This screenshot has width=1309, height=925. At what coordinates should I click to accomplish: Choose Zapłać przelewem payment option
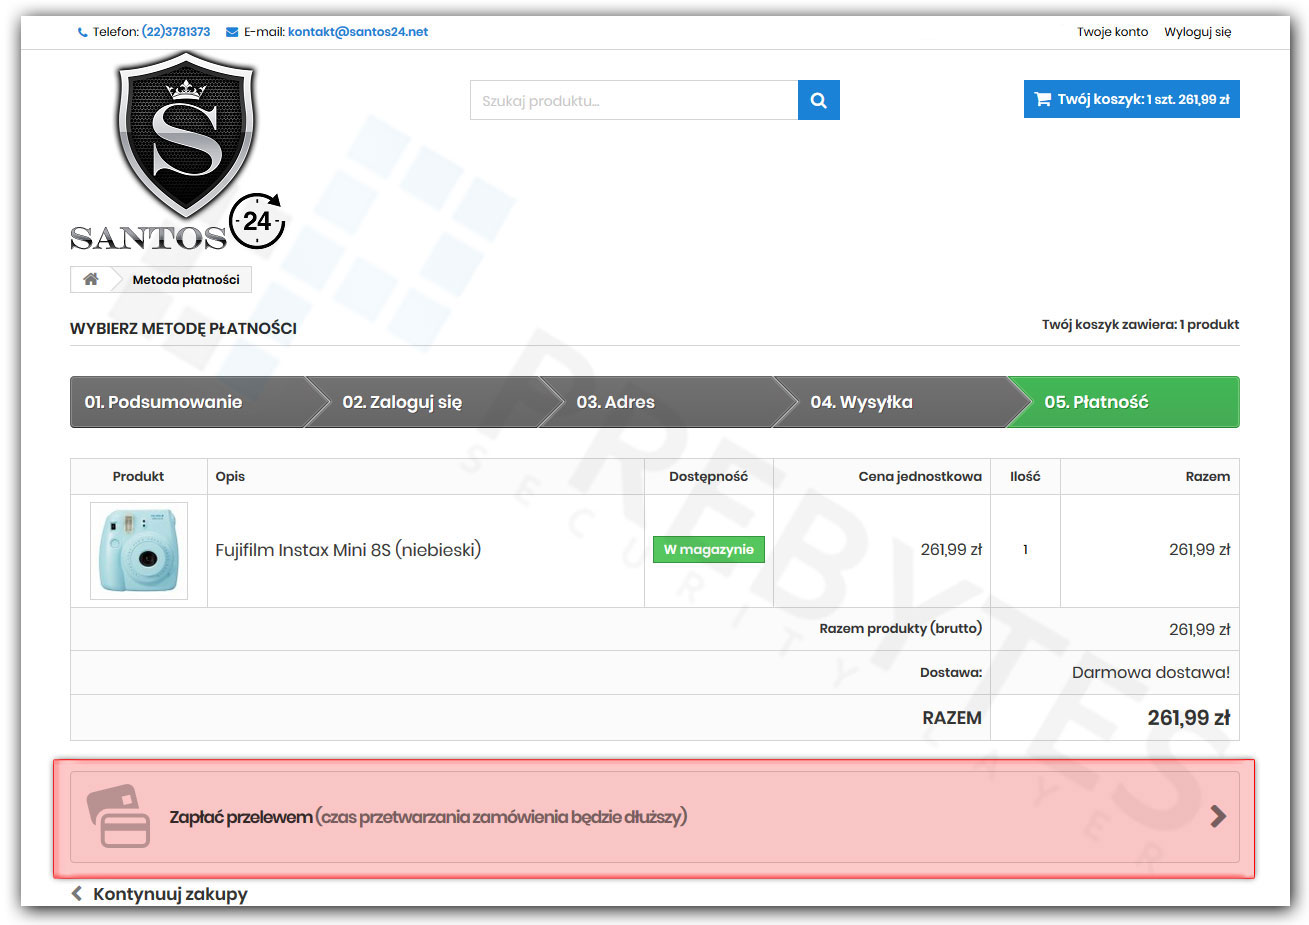click(x=655, y=817)
